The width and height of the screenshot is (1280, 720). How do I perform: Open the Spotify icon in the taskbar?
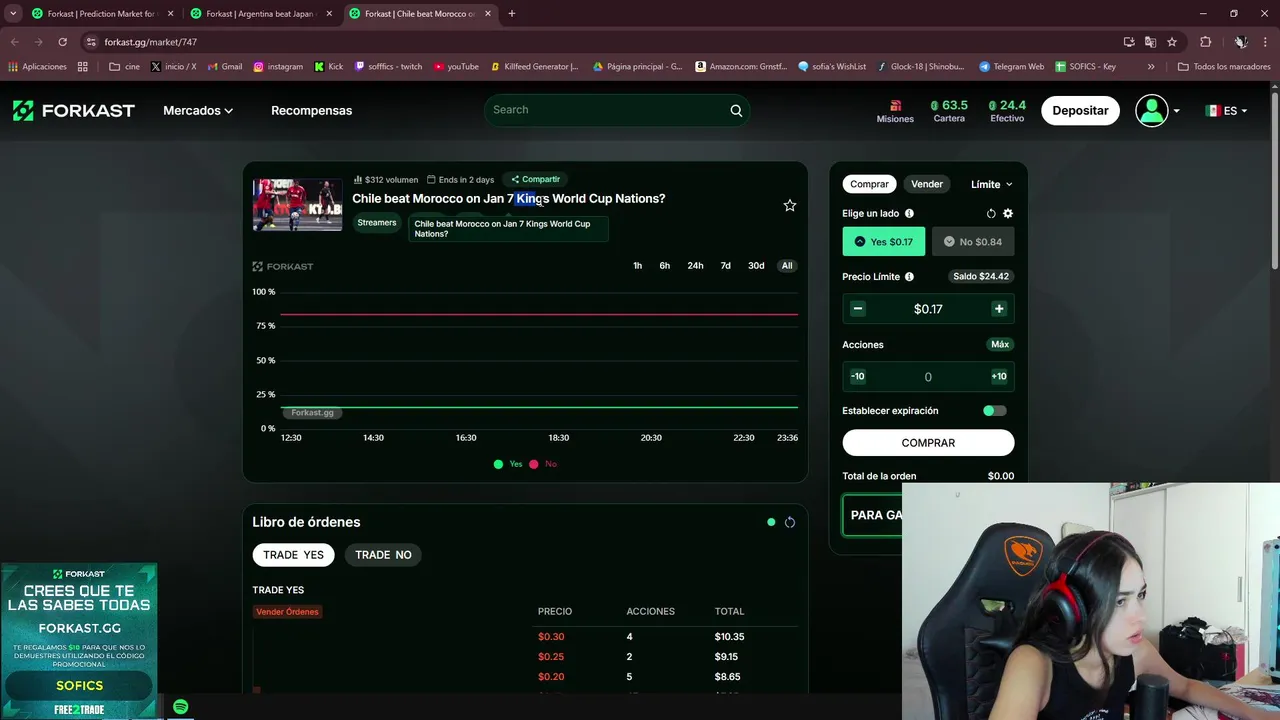coord(180,707)
